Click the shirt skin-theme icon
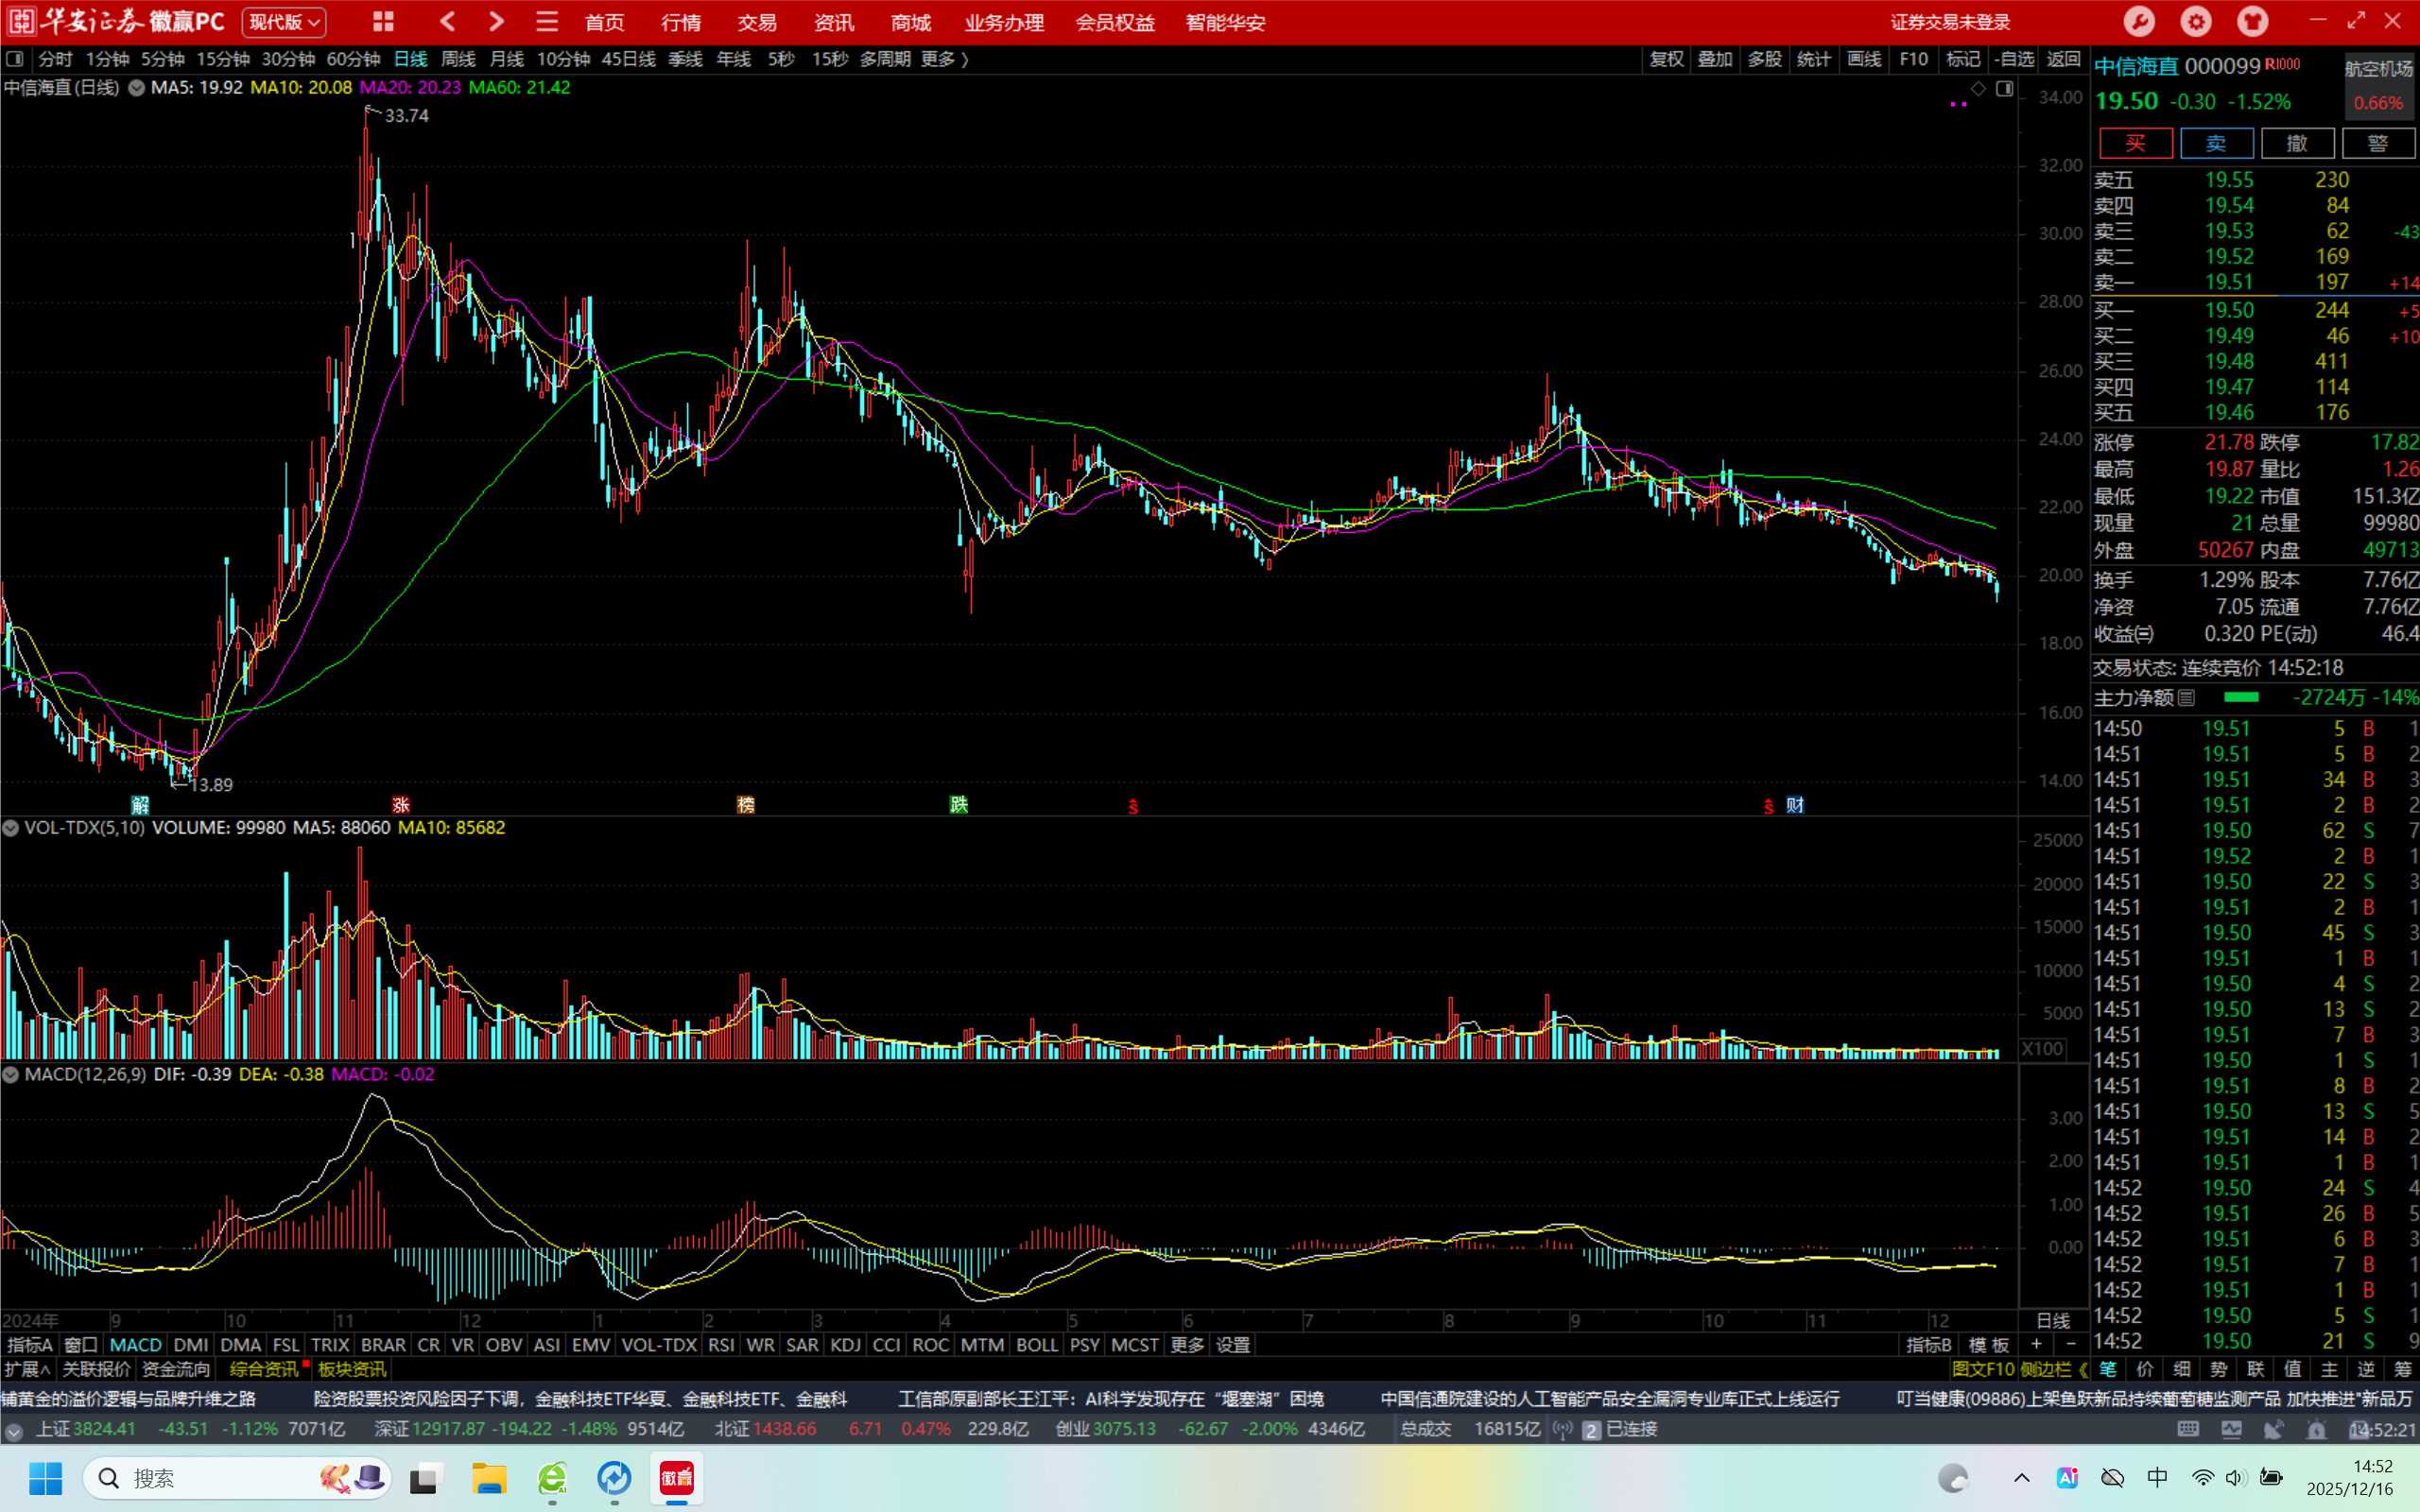 pos(2252,21)
